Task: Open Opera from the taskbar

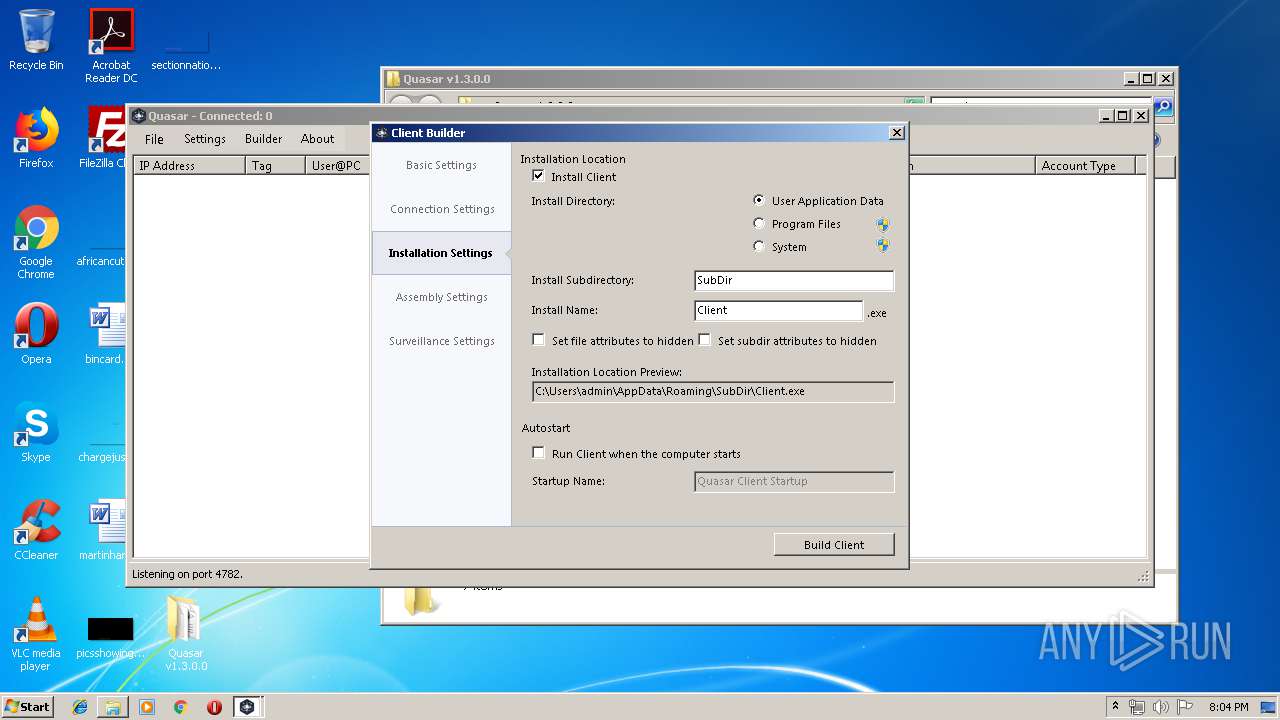Action: coord(214,707)
